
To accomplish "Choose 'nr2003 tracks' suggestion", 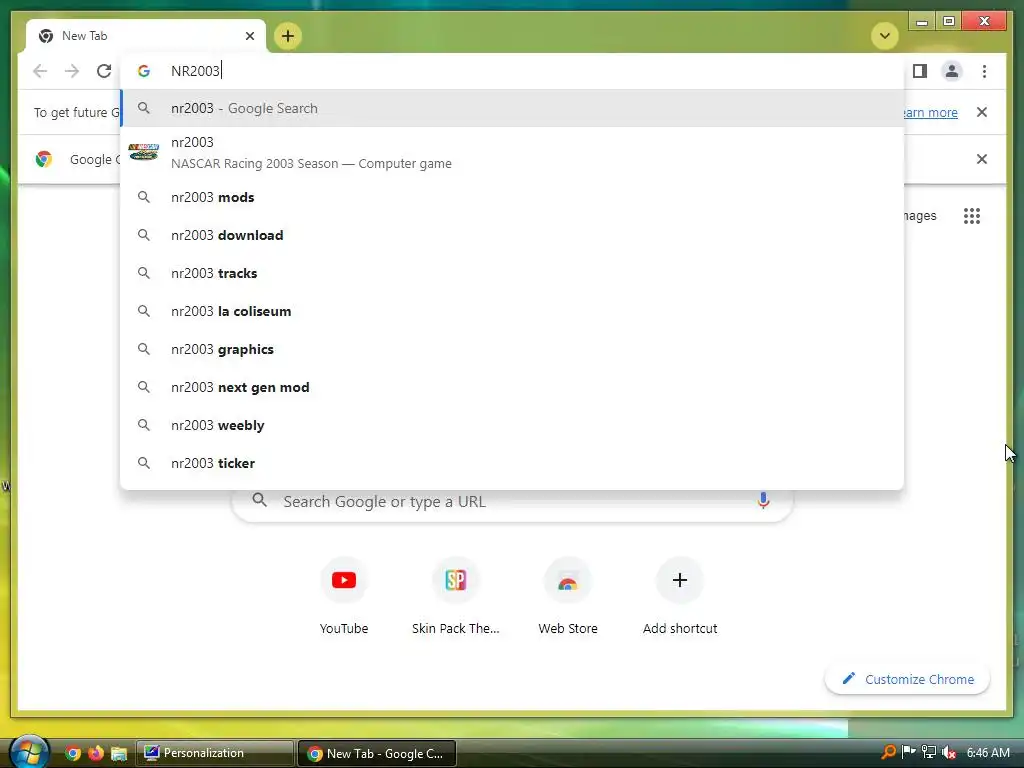I will (x=513, y=273).
